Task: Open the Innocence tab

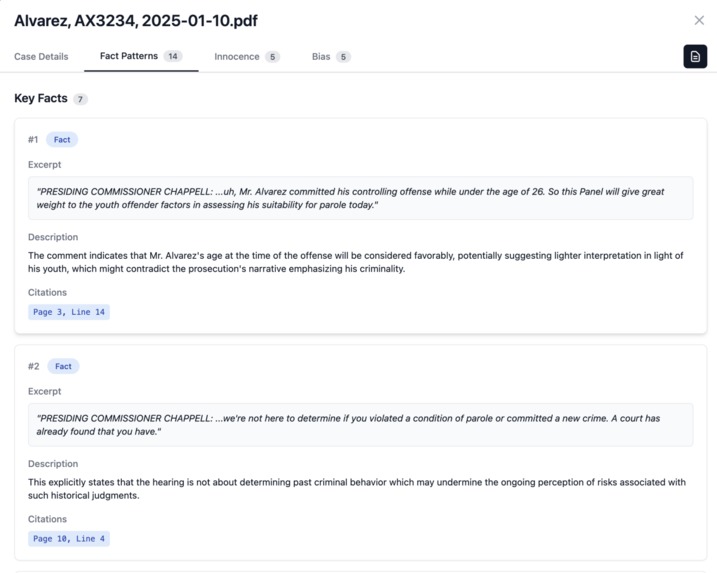Action: click(247, 57)
